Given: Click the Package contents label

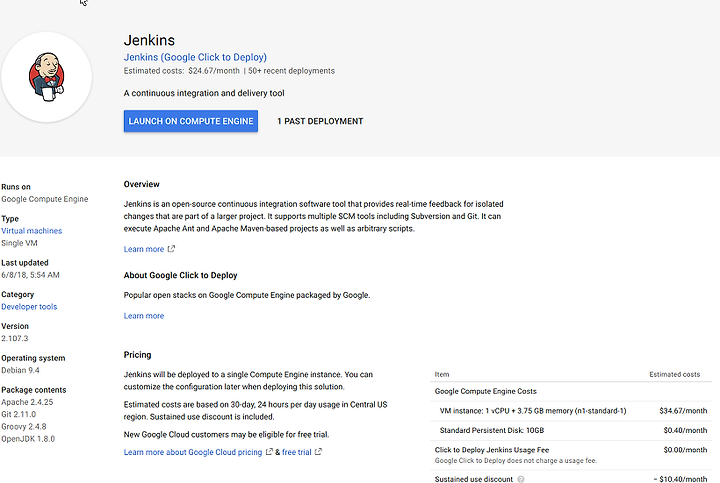Looking at the screenshot, I should 34,390.
